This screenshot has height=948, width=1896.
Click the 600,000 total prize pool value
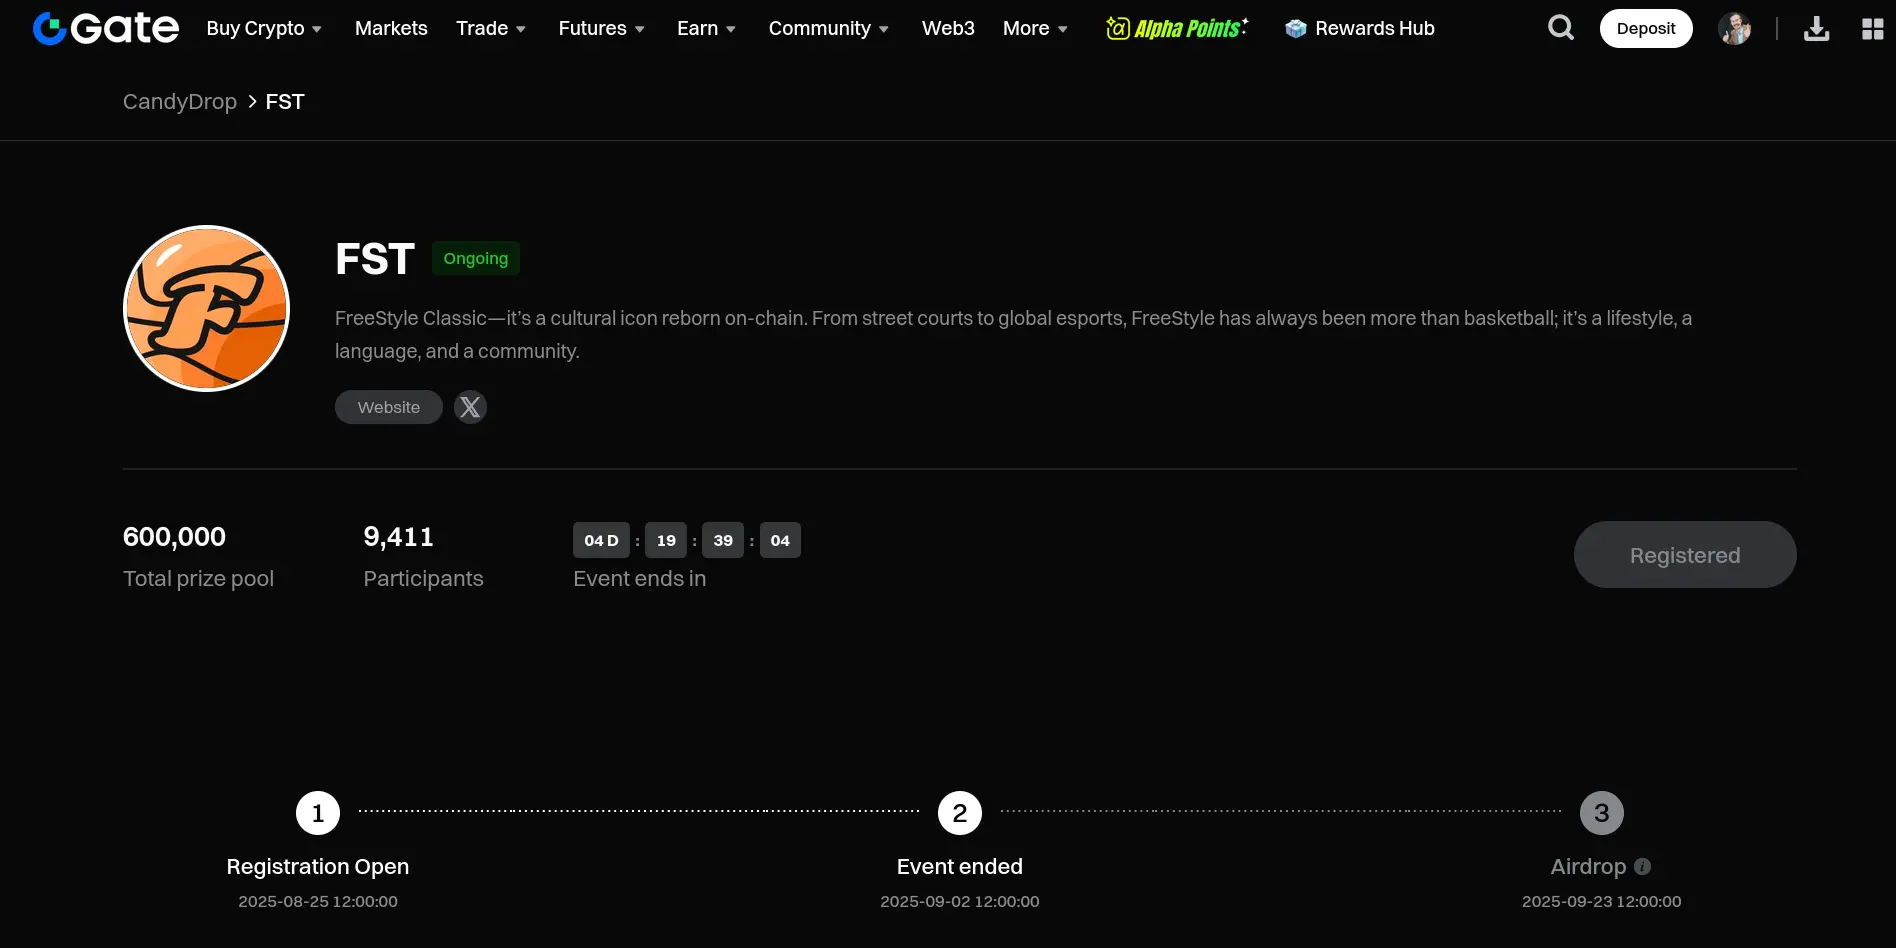(x=174, y=537)
